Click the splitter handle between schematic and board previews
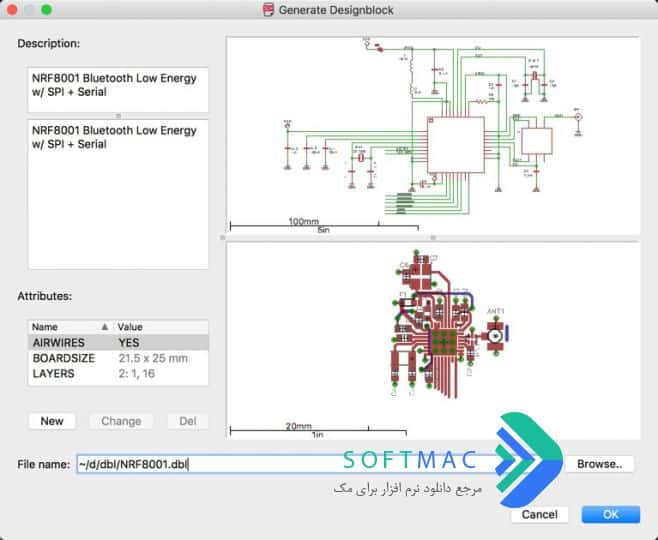 tap(433, 238)
